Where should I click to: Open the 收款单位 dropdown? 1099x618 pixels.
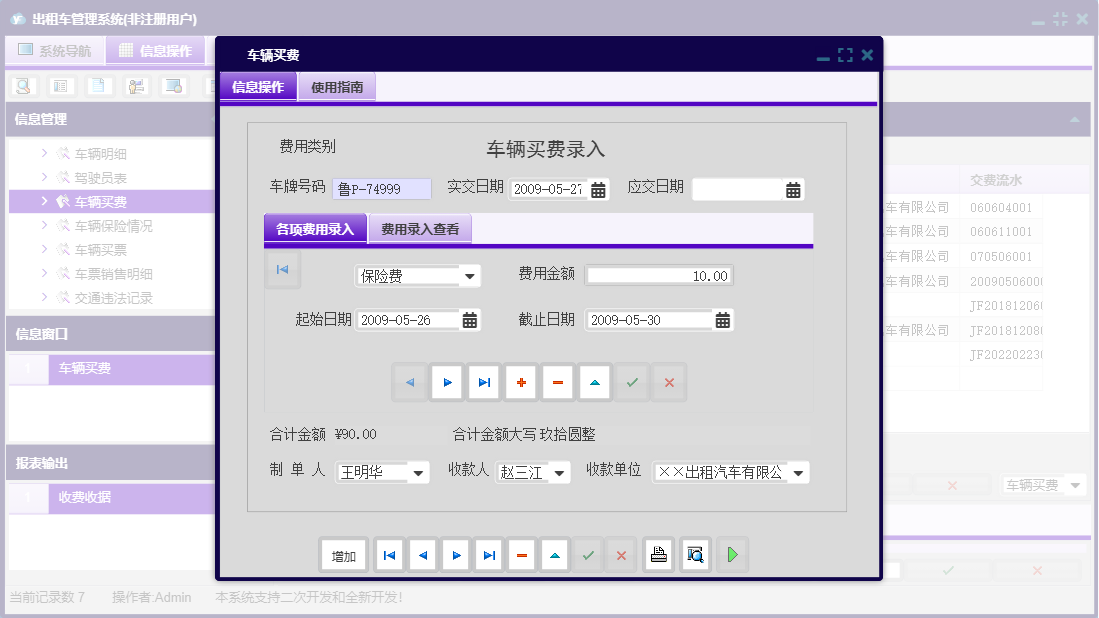[x=797, y=471]
